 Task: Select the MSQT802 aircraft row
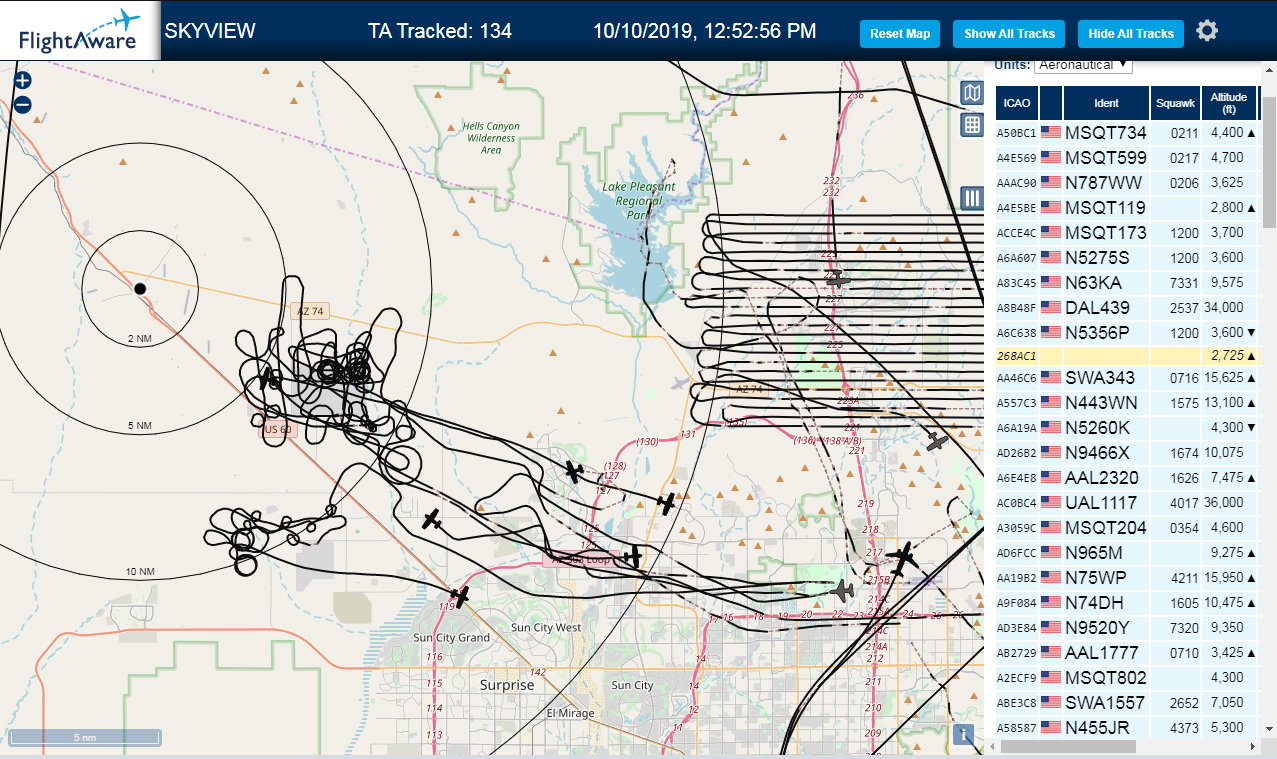[x=1126, y=677]
